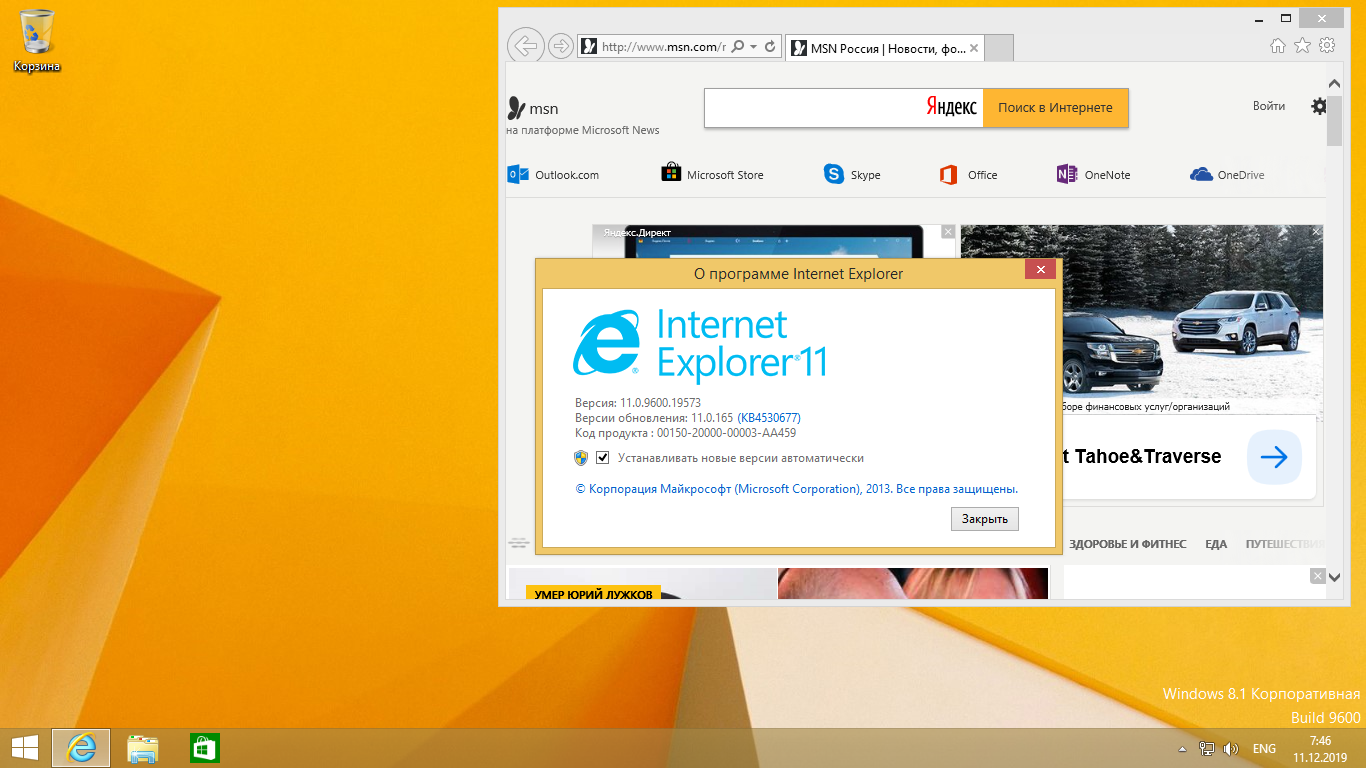Click the volume speaker tray icon

coord(1231,748)
